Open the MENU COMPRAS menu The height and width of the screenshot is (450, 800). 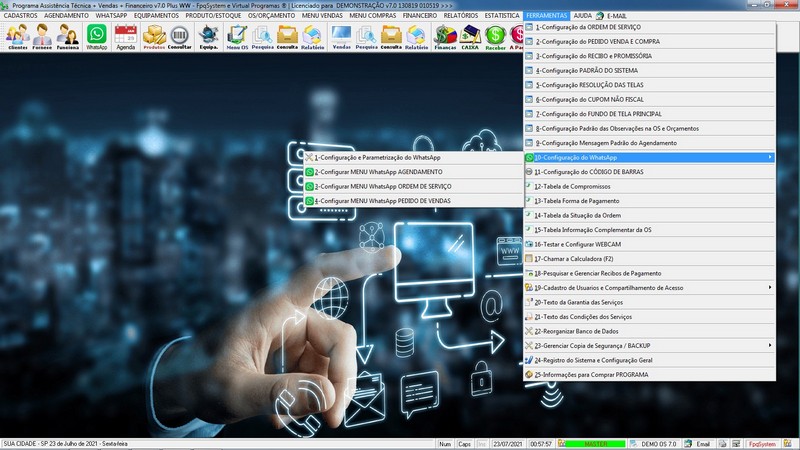pyautogui.click(x=372, y=16)
